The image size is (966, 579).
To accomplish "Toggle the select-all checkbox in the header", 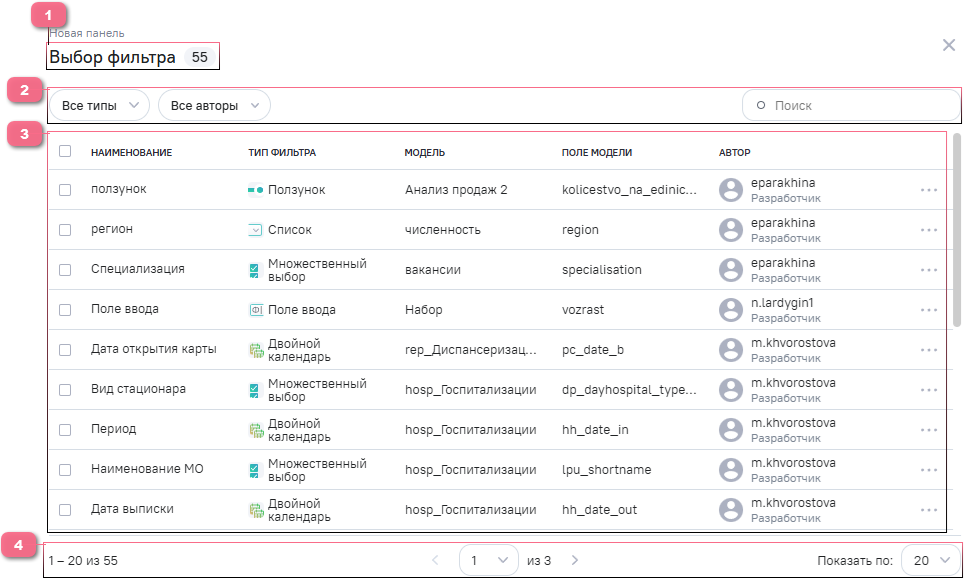I will (x=65, y=152).
